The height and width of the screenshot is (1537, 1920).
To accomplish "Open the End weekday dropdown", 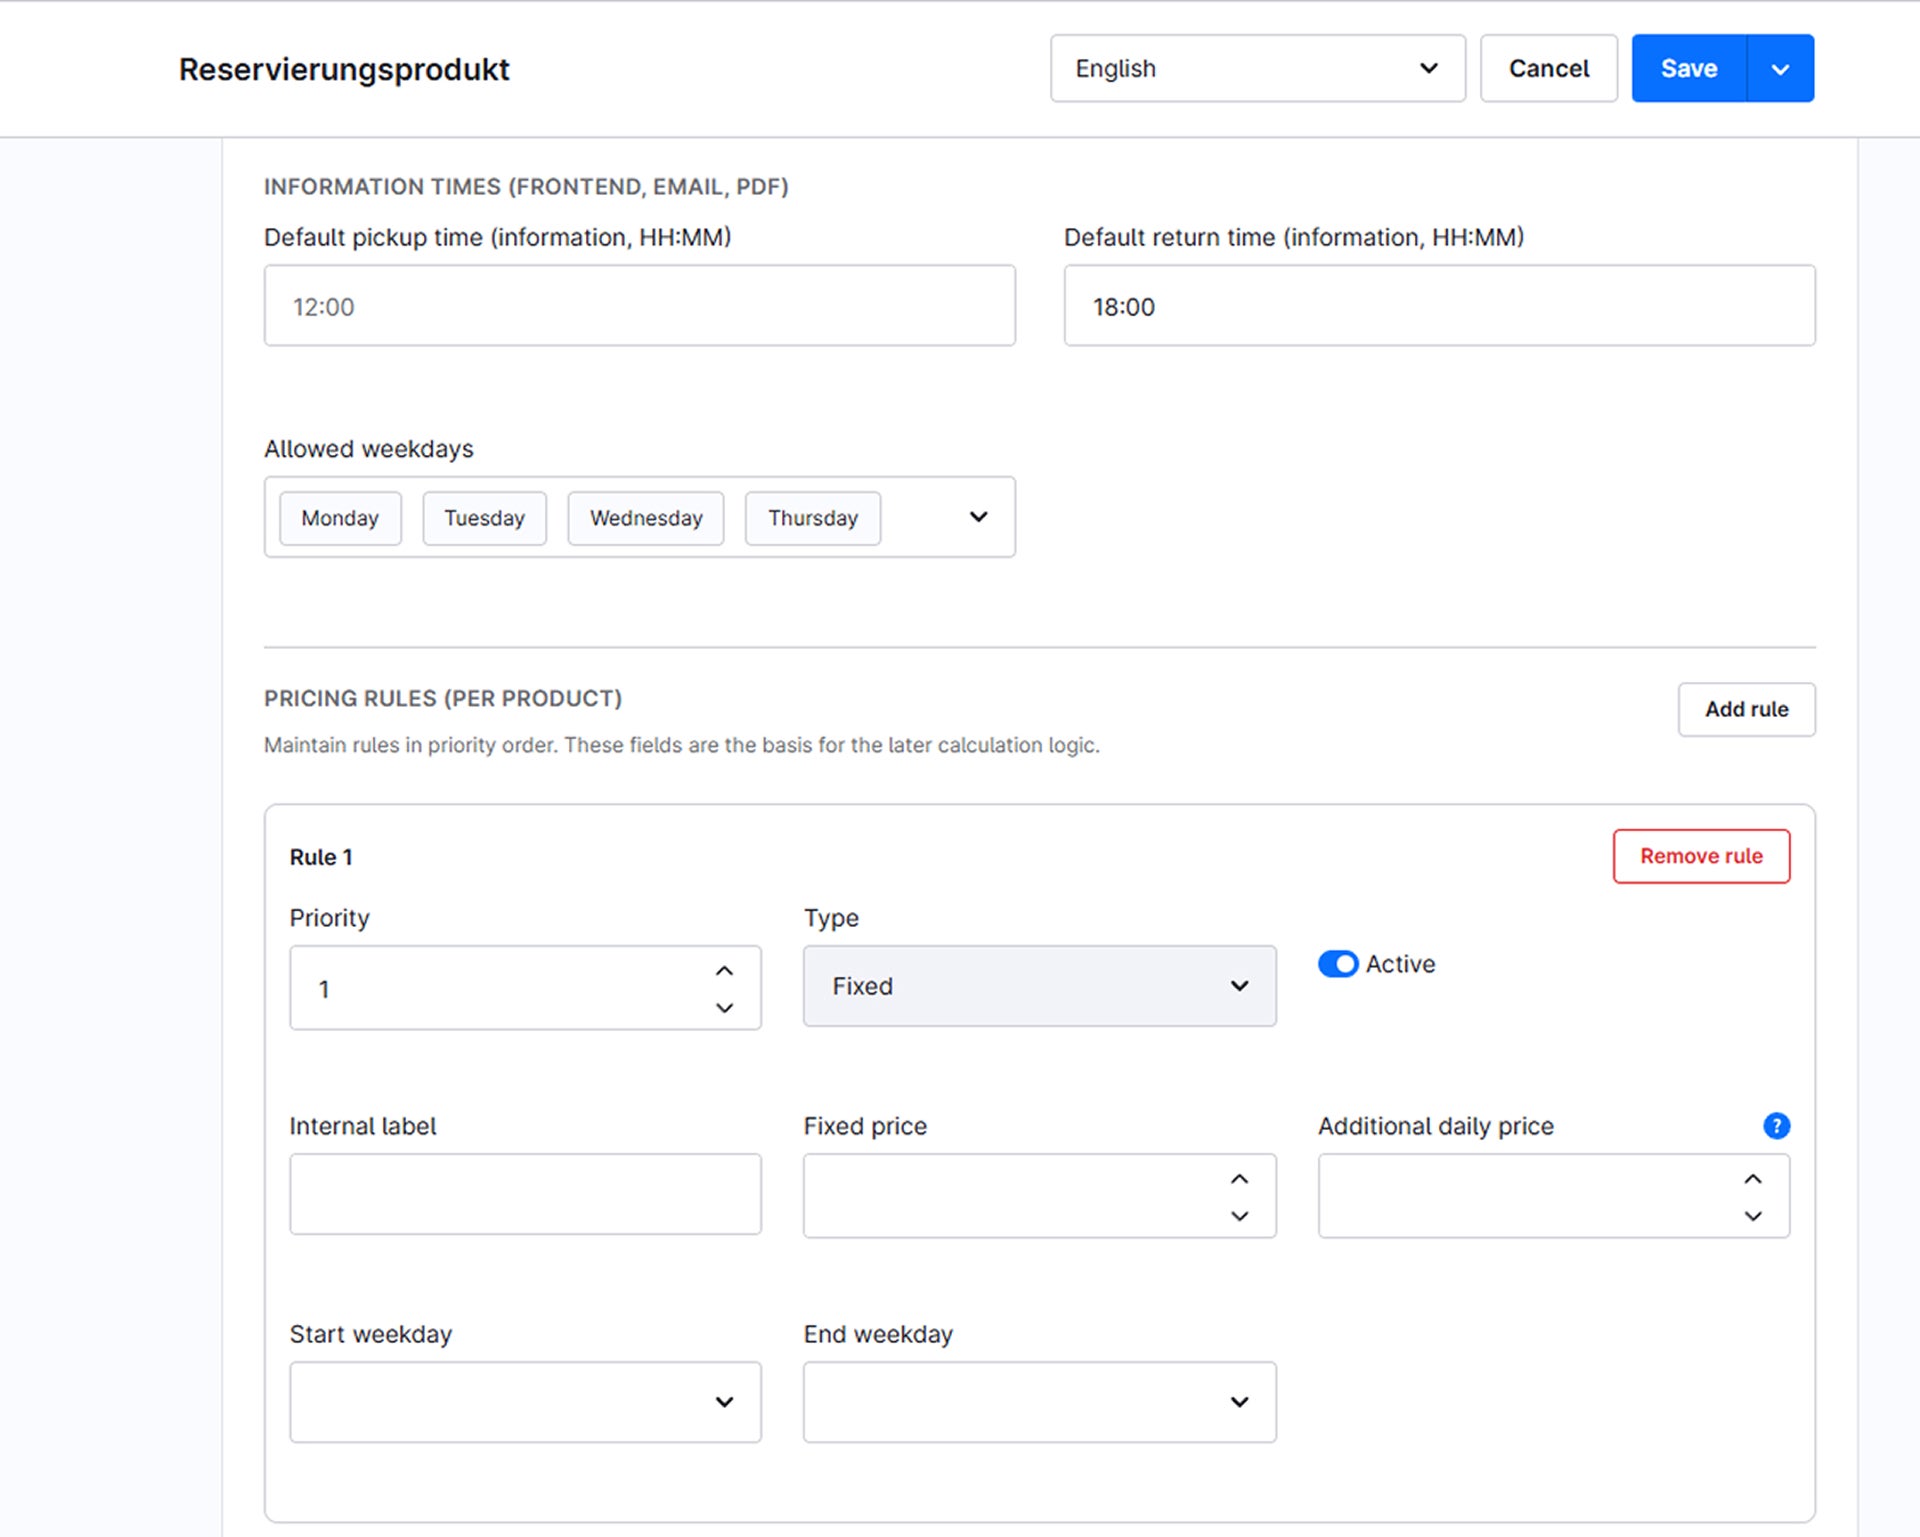I will tap(1039, 1402).
